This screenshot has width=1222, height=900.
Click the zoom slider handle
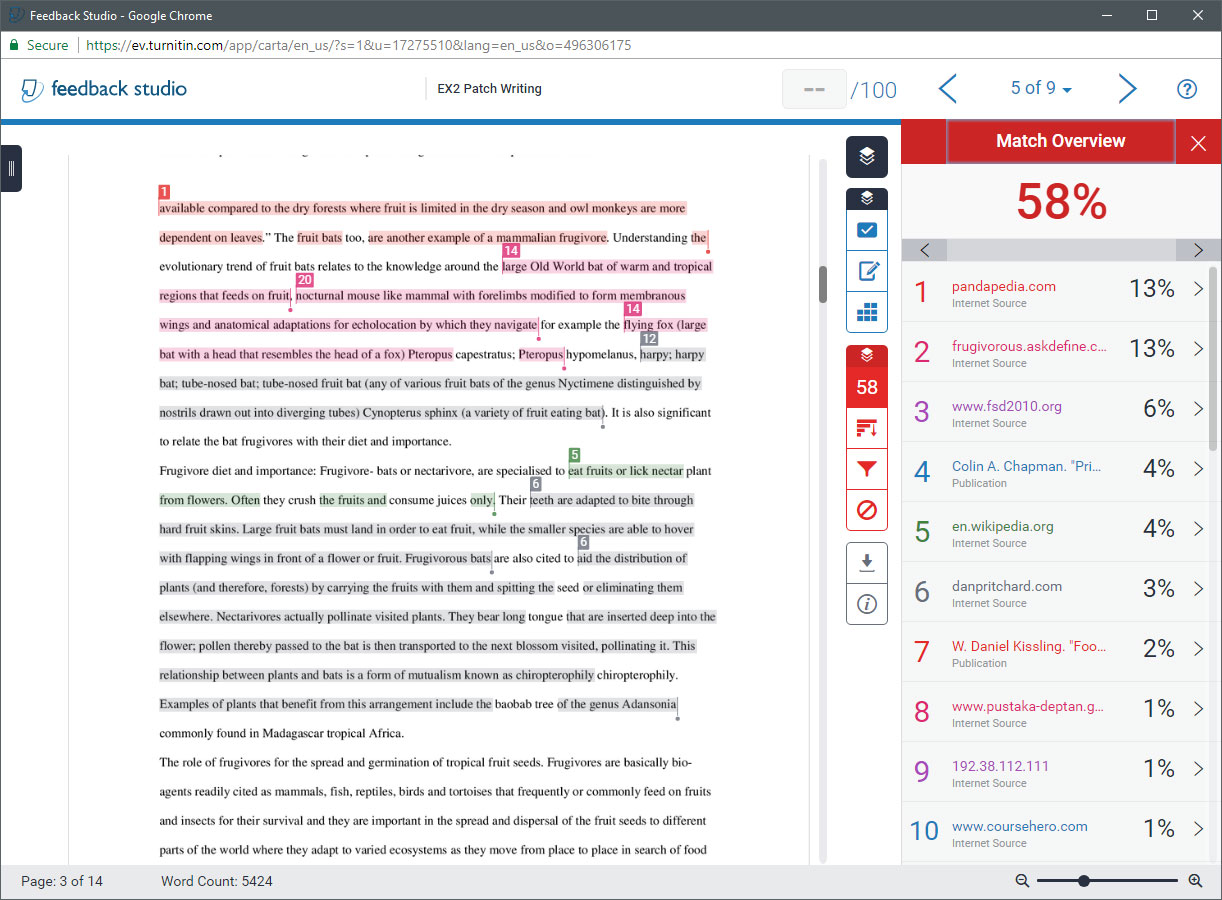1084,881
